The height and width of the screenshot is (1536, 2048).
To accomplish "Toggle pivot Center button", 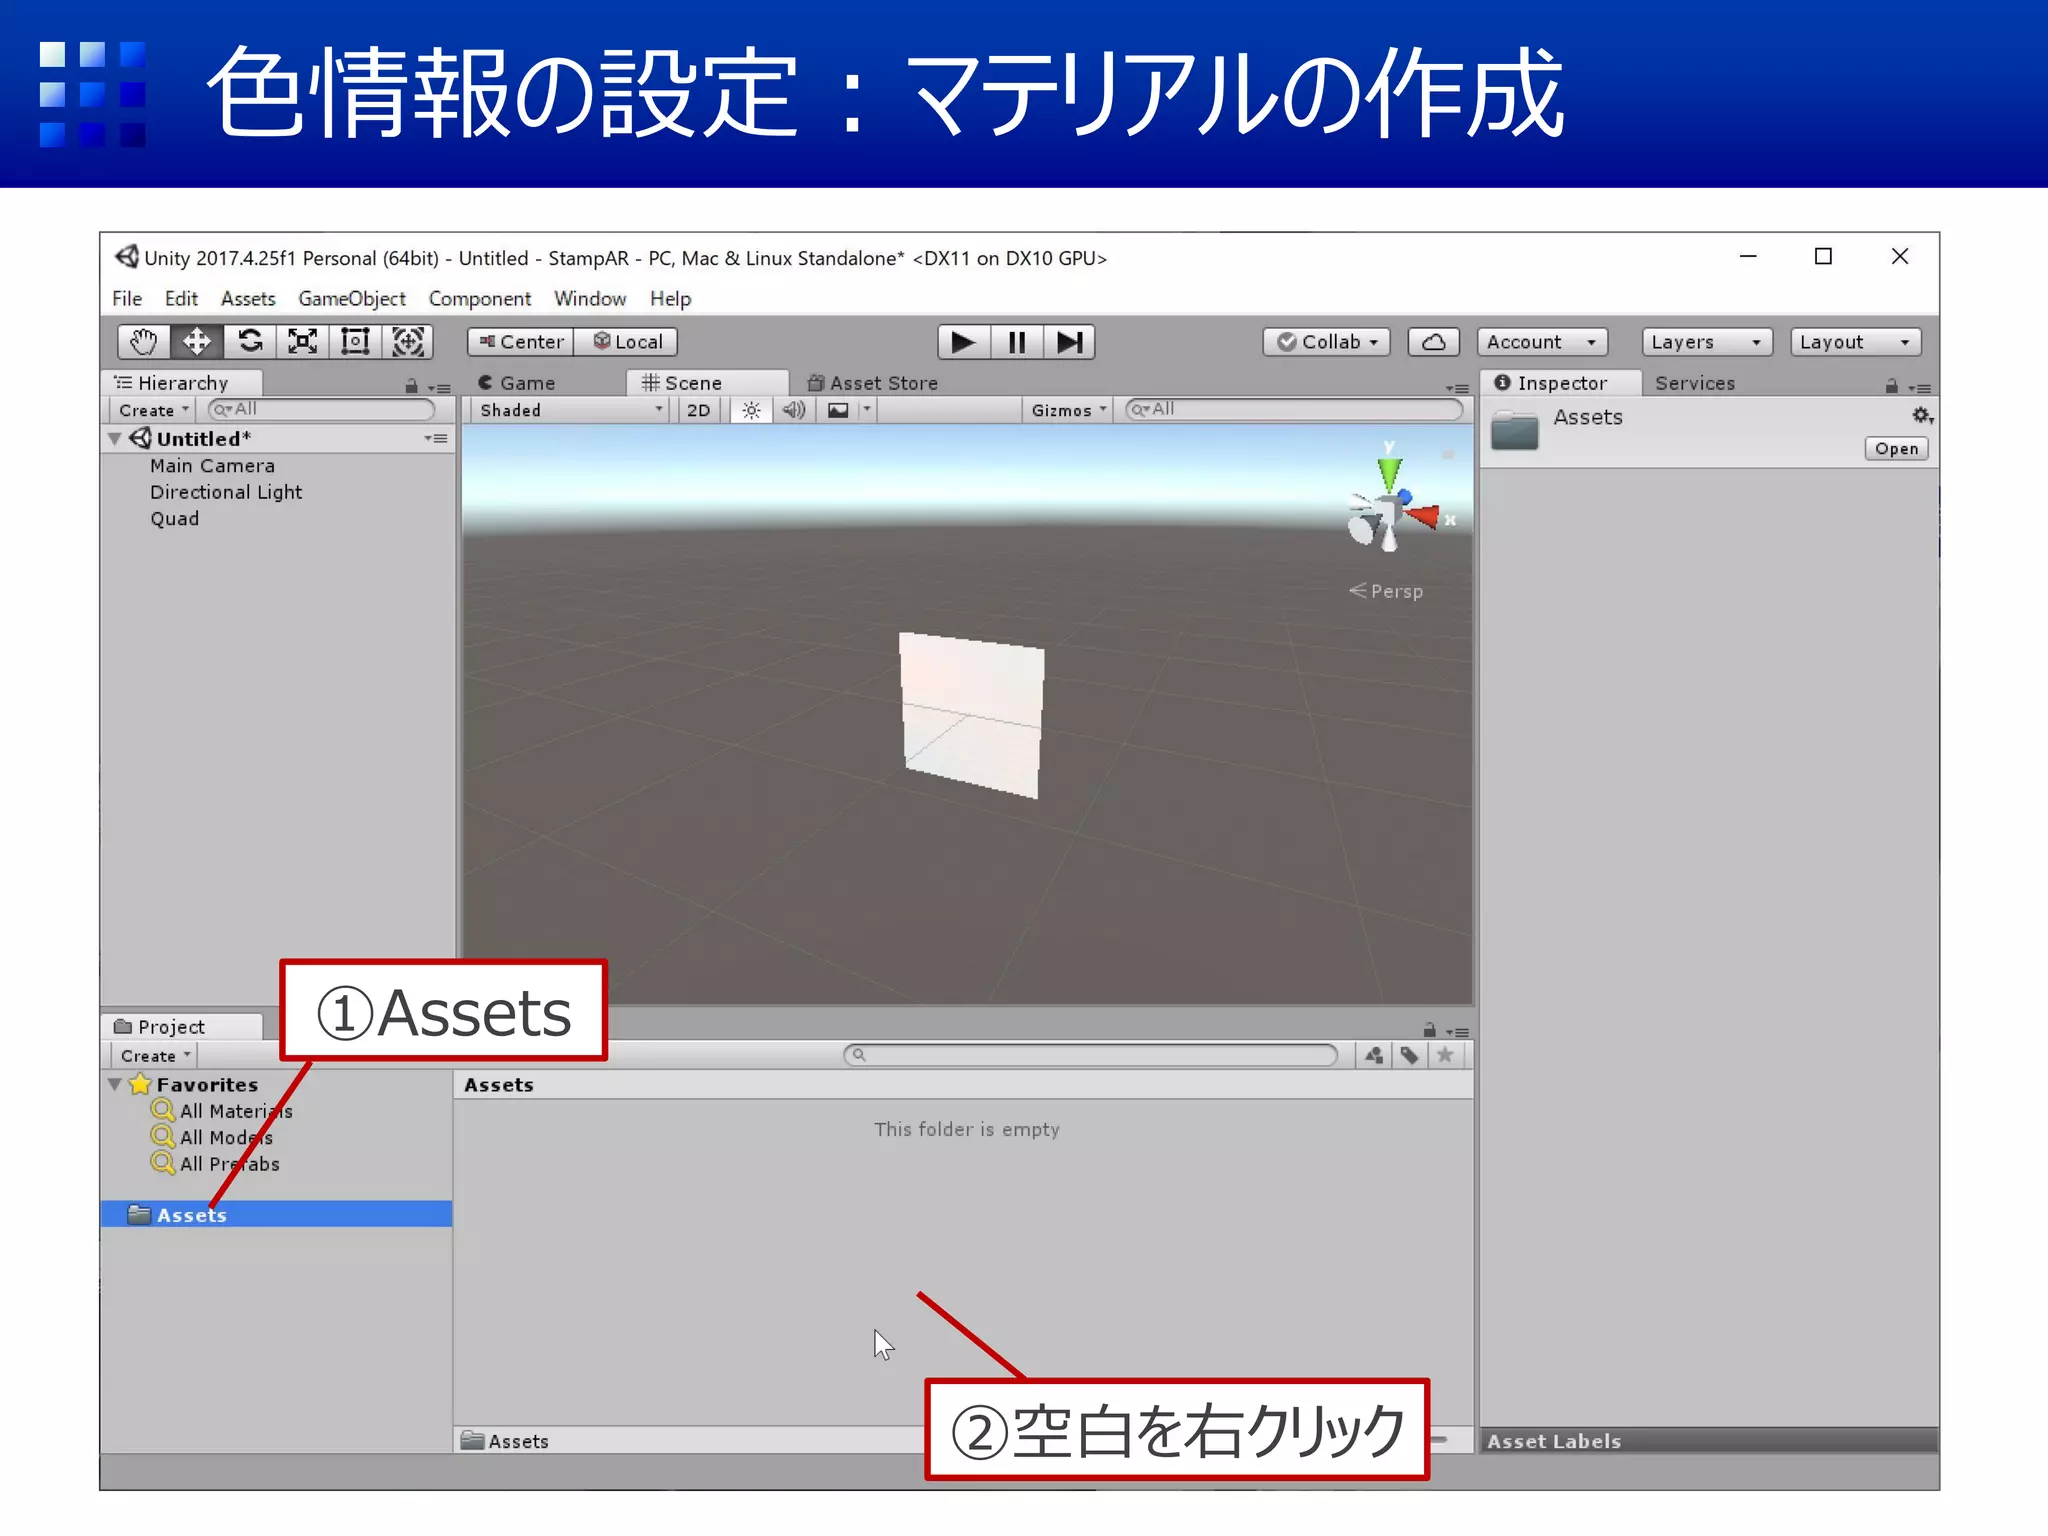I will pos(521,342).
